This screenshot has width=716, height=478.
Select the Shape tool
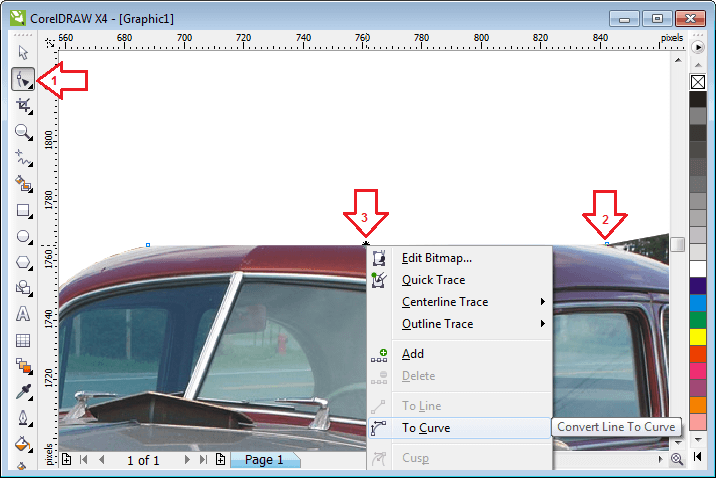click(x=23, y=79)
